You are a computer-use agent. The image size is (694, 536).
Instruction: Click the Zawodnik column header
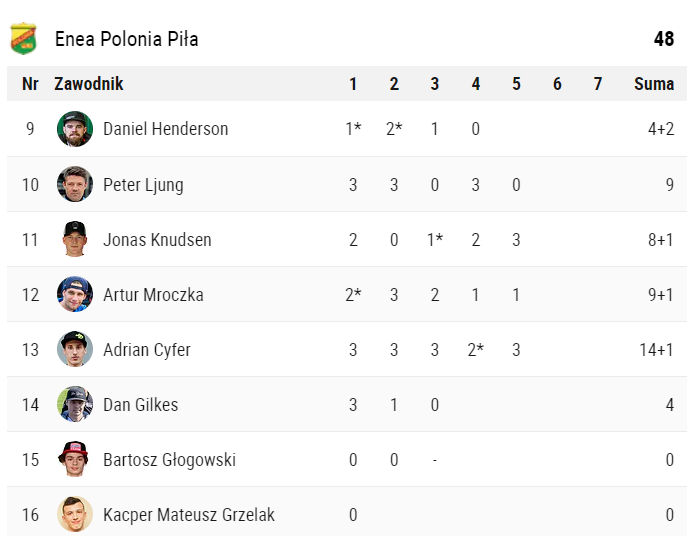tap(89, 84)
